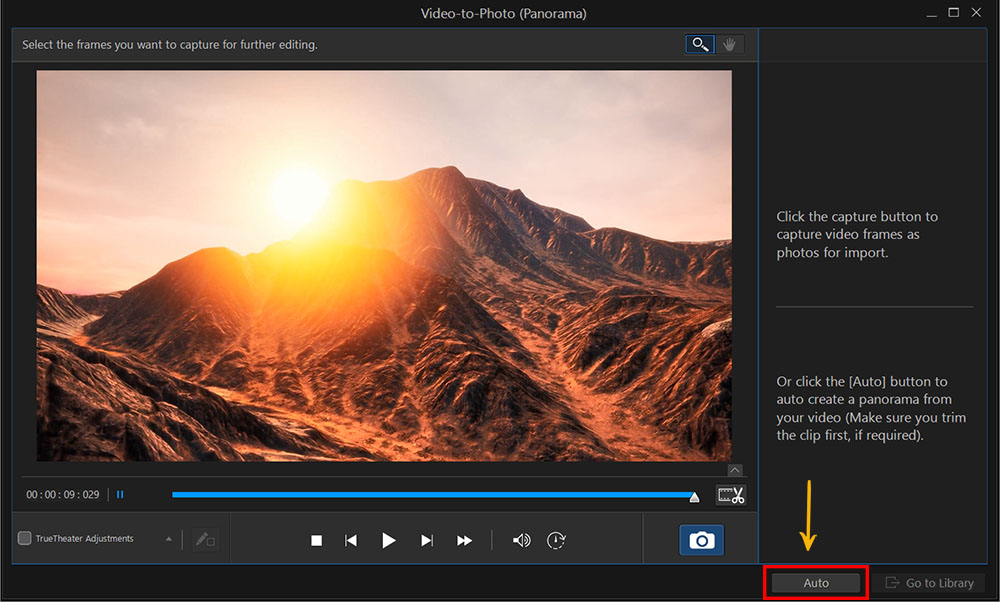The height and width of the screenshot is (602, 1000).
Task: Open the volume speaker control
Action: point(522,541)
